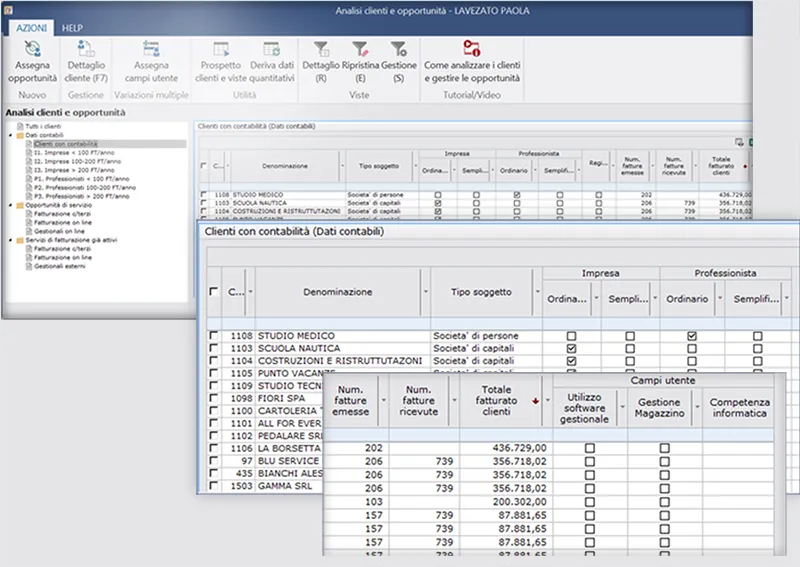Select Tutti i clienti in the tree
This screenshot has height=567, width=800.
pos(43,126)
